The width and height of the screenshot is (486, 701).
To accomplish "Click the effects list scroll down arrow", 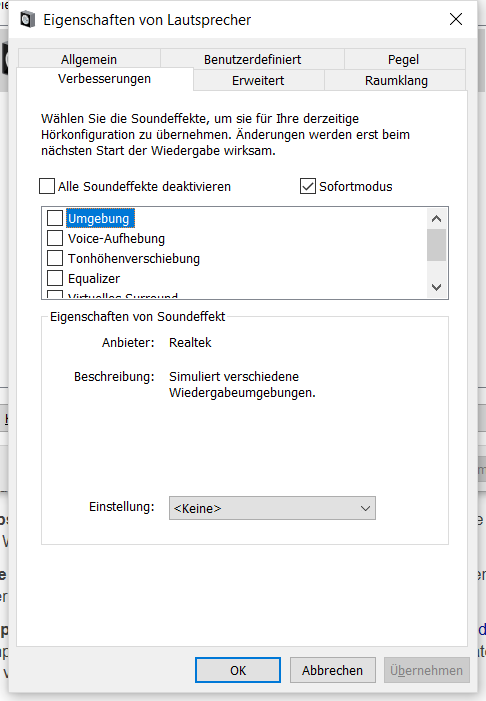I will (436, 287).
